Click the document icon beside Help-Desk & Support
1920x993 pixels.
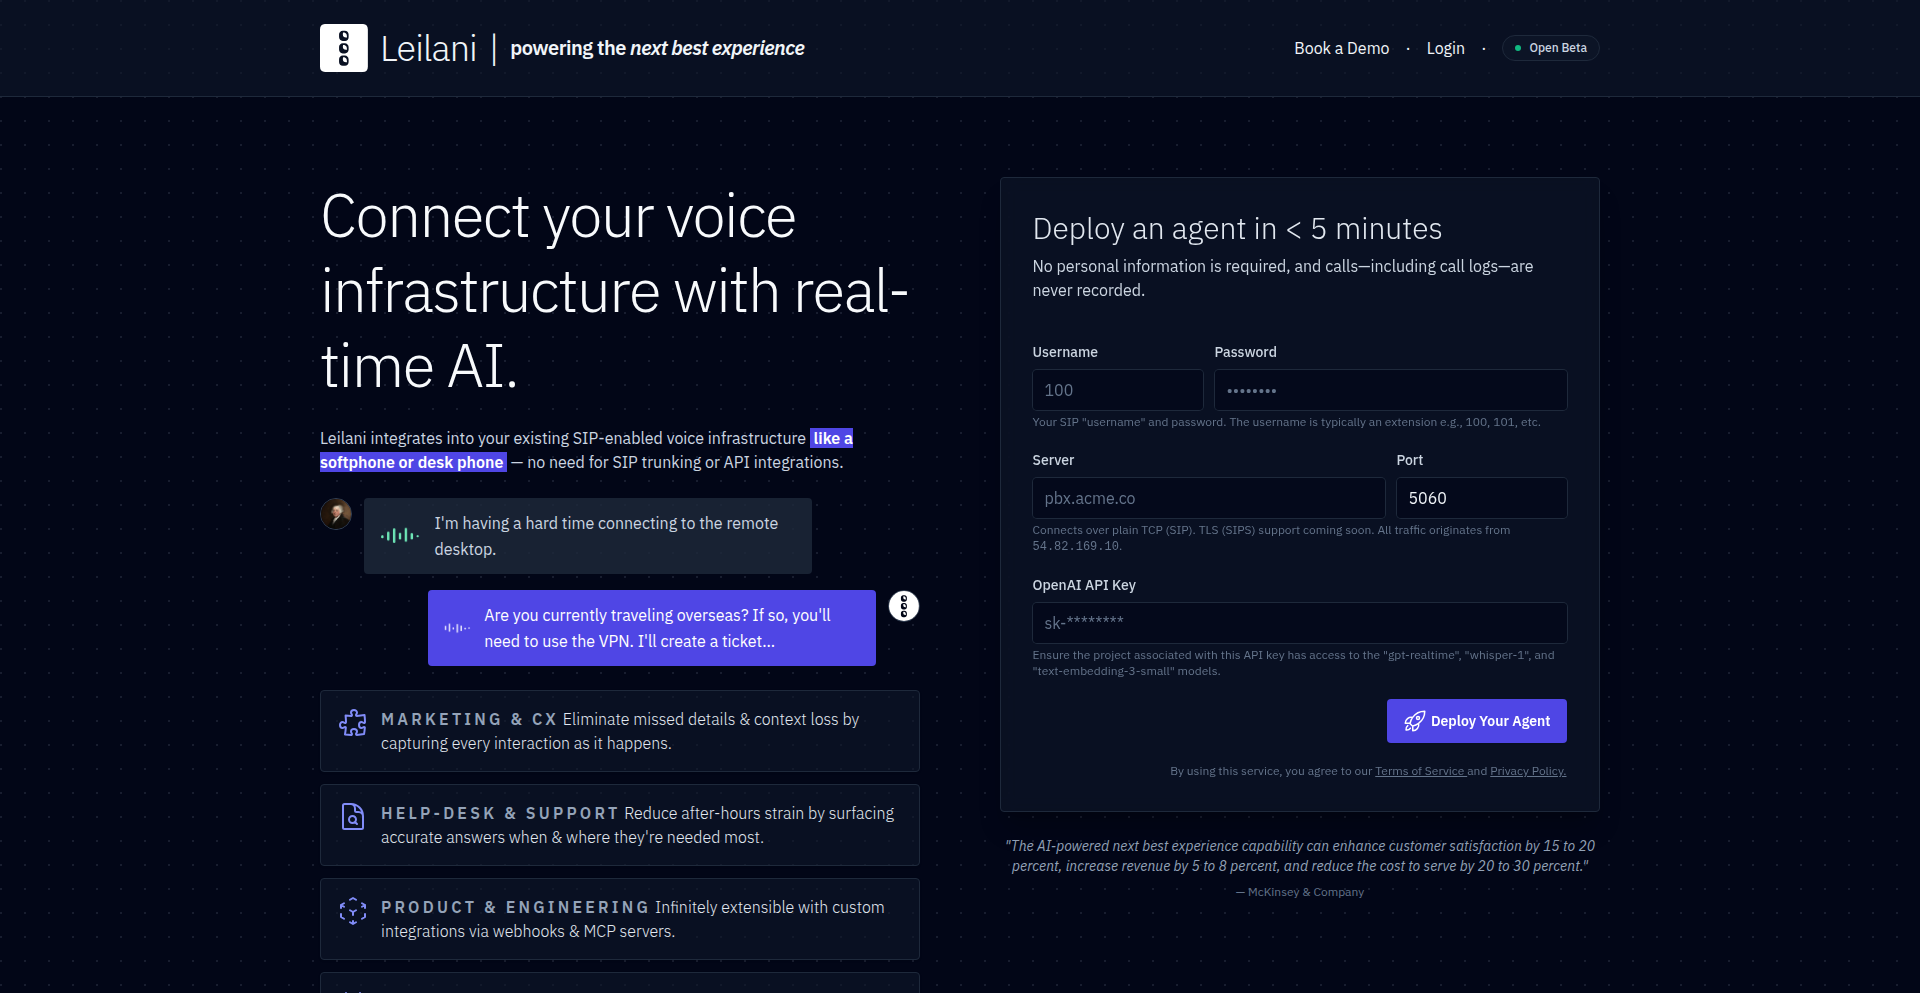353,816
